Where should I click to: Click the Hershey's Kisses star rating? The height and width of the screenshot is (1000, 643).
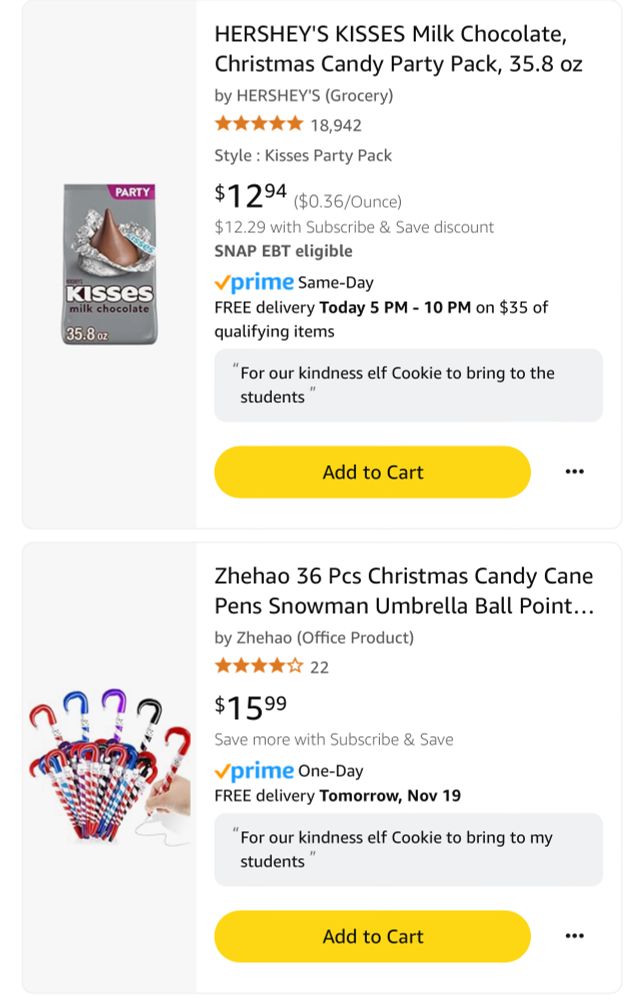point(258,125)
